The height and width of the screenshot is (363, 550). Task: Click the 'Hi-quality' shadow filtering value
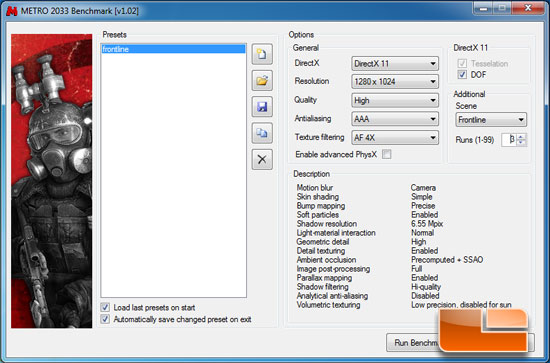pyautogui.click(x=426, y=287)
